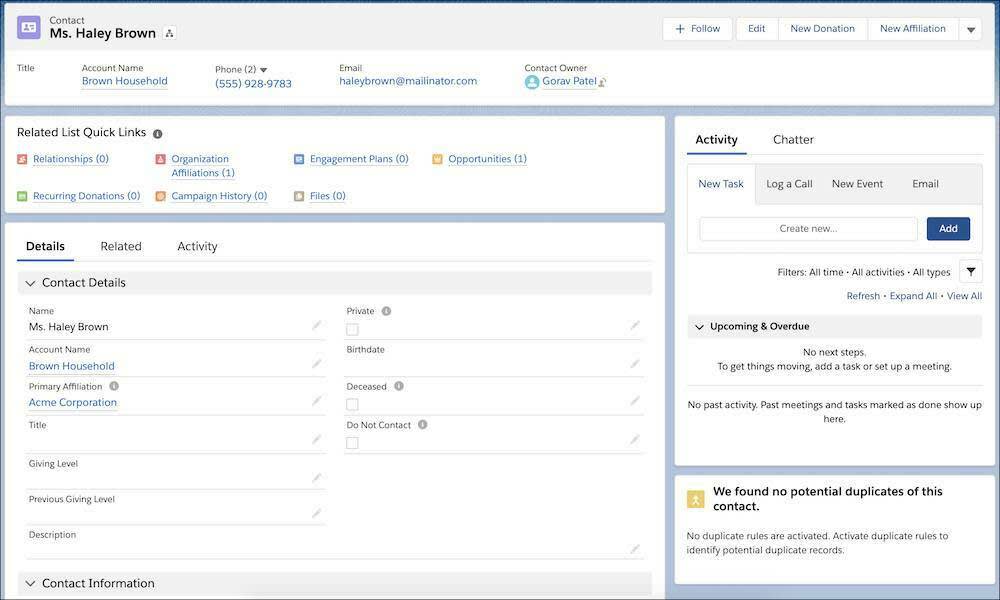Click the pencil icon for Previous Giving Level
This screenshot has width=1000, height=600.
[x=316, y=514]
